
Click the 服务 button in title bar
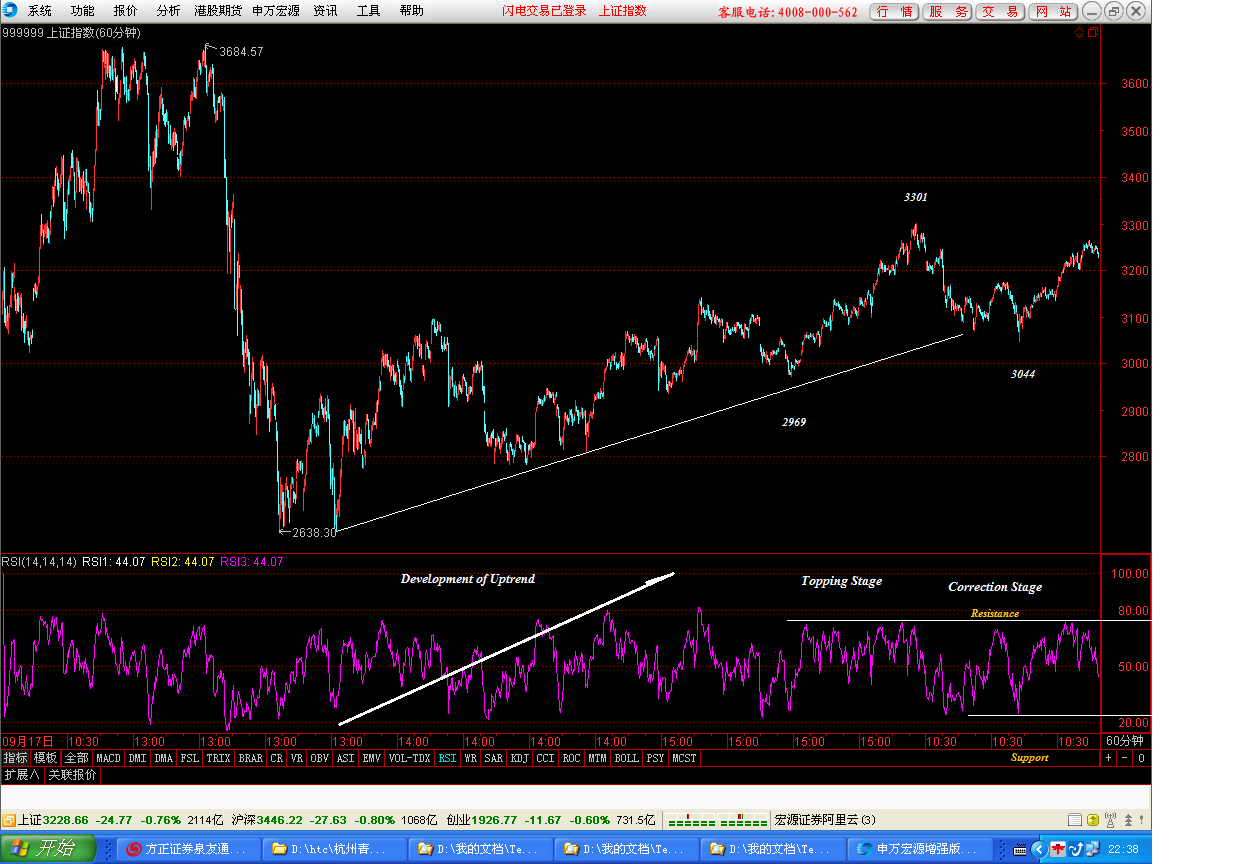(x=948, y=12)
